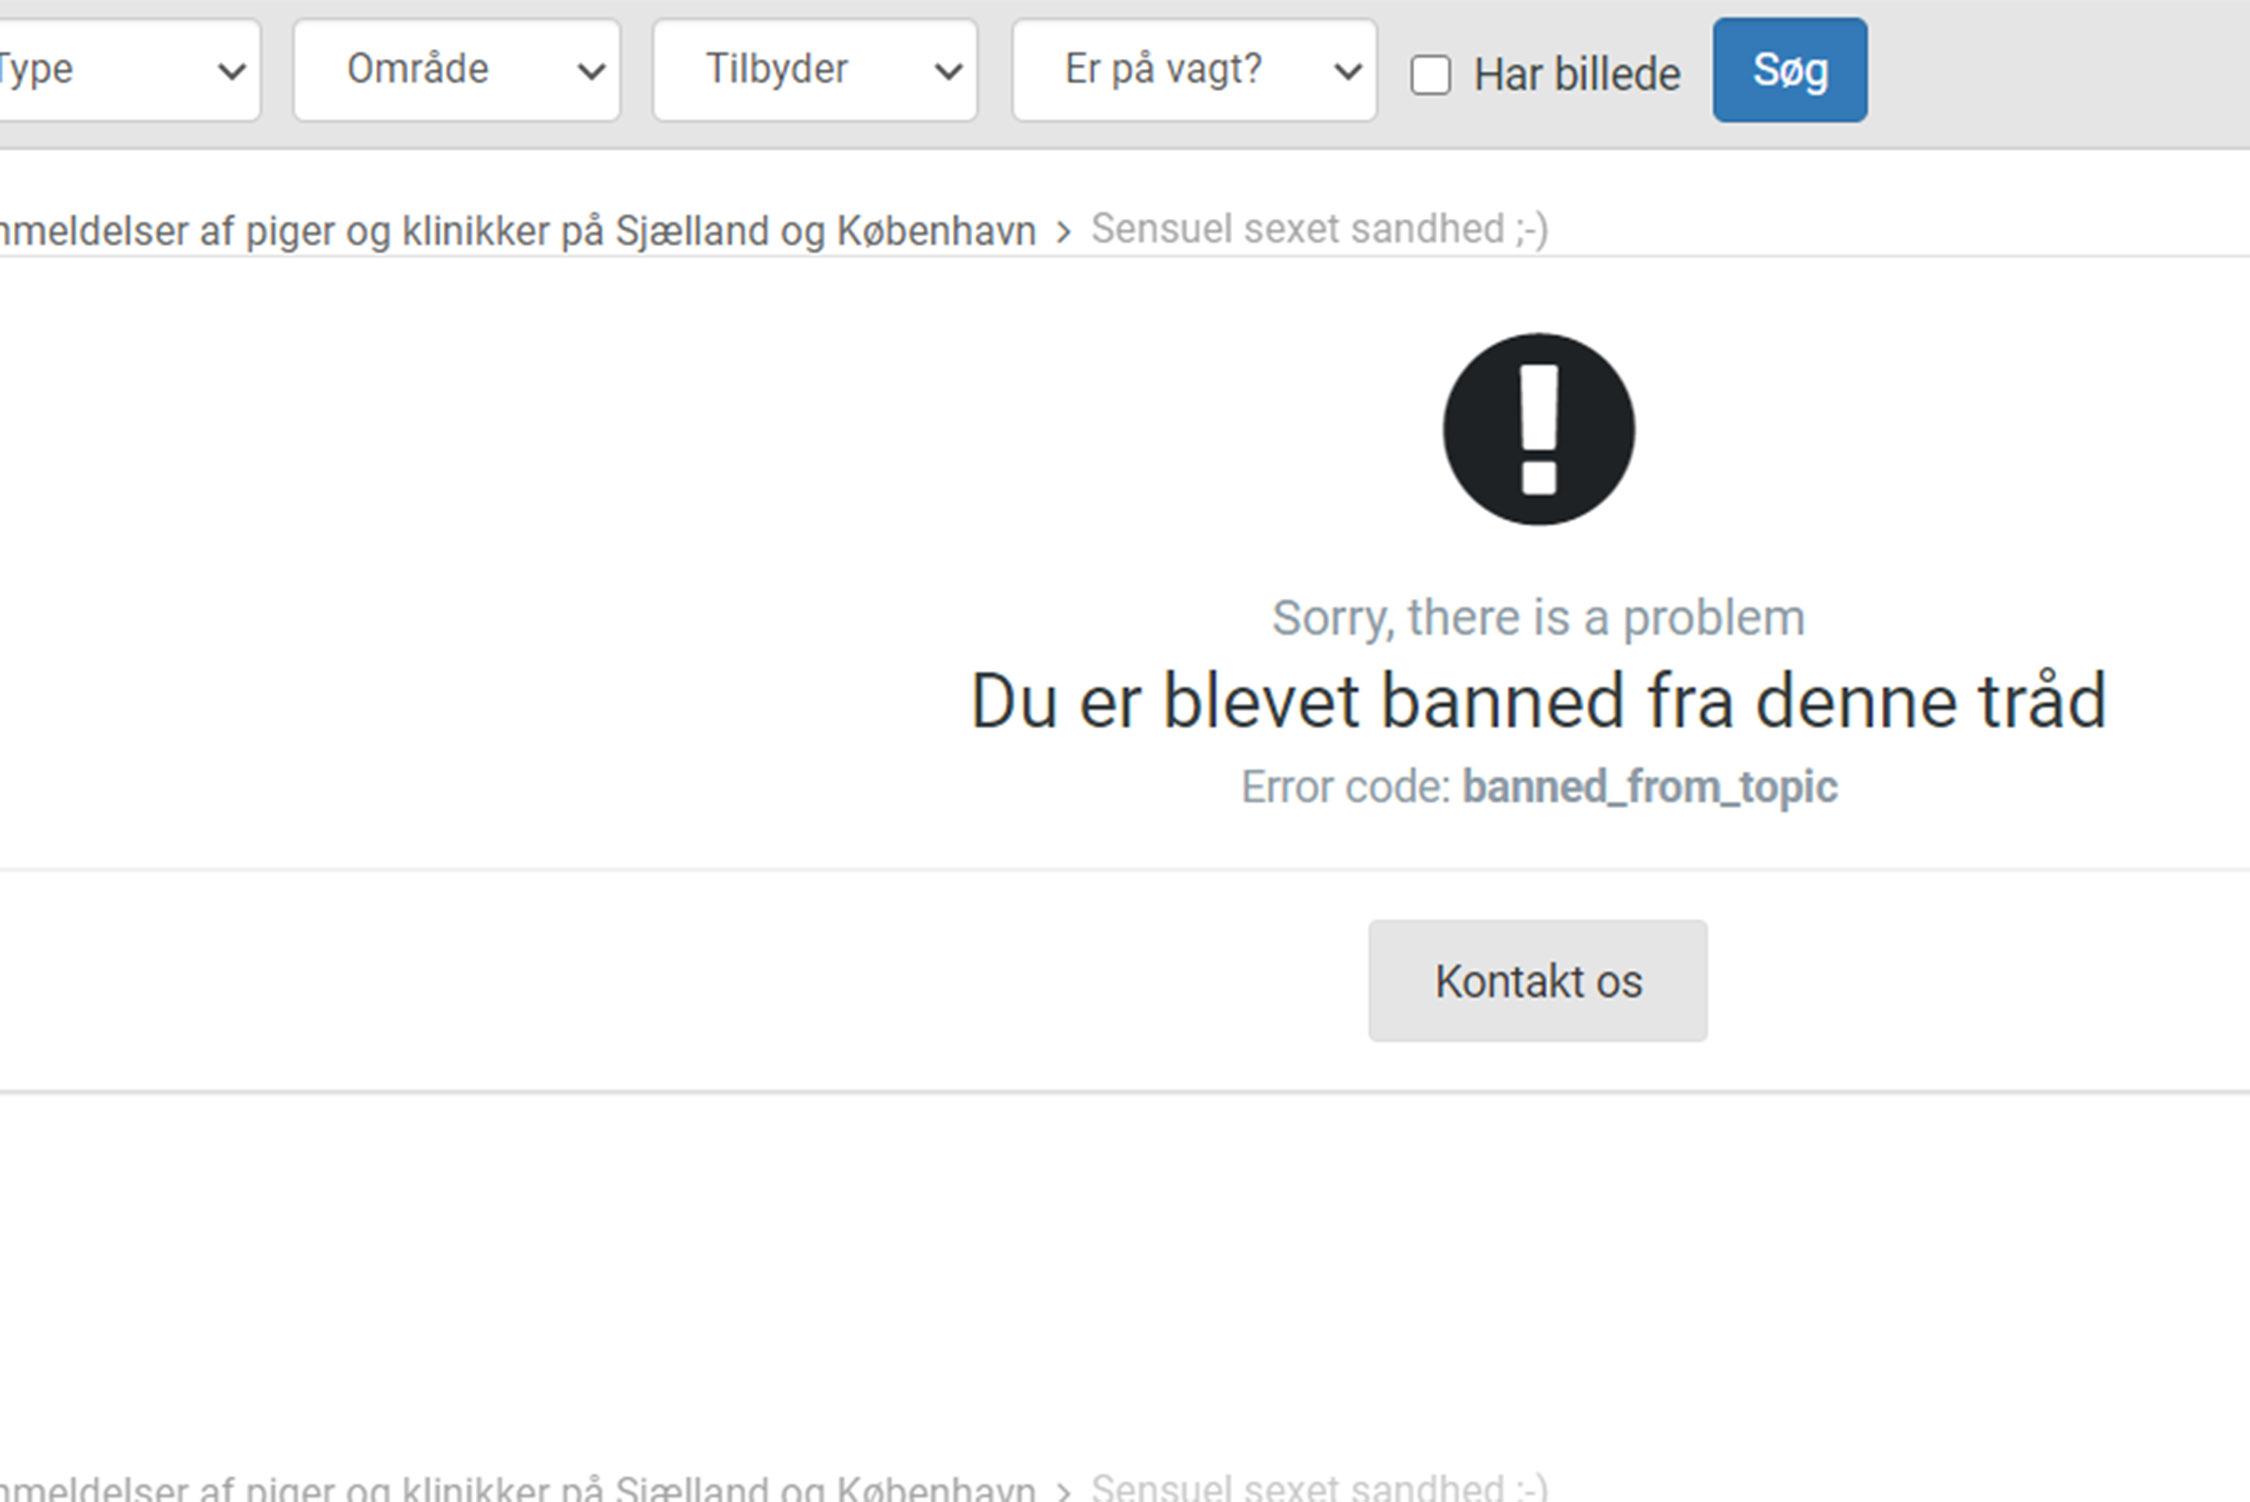
Task: Click the chevron separator in the bottom breadcrumb
Action: pyautogui.click(x=1063, y=1491)
